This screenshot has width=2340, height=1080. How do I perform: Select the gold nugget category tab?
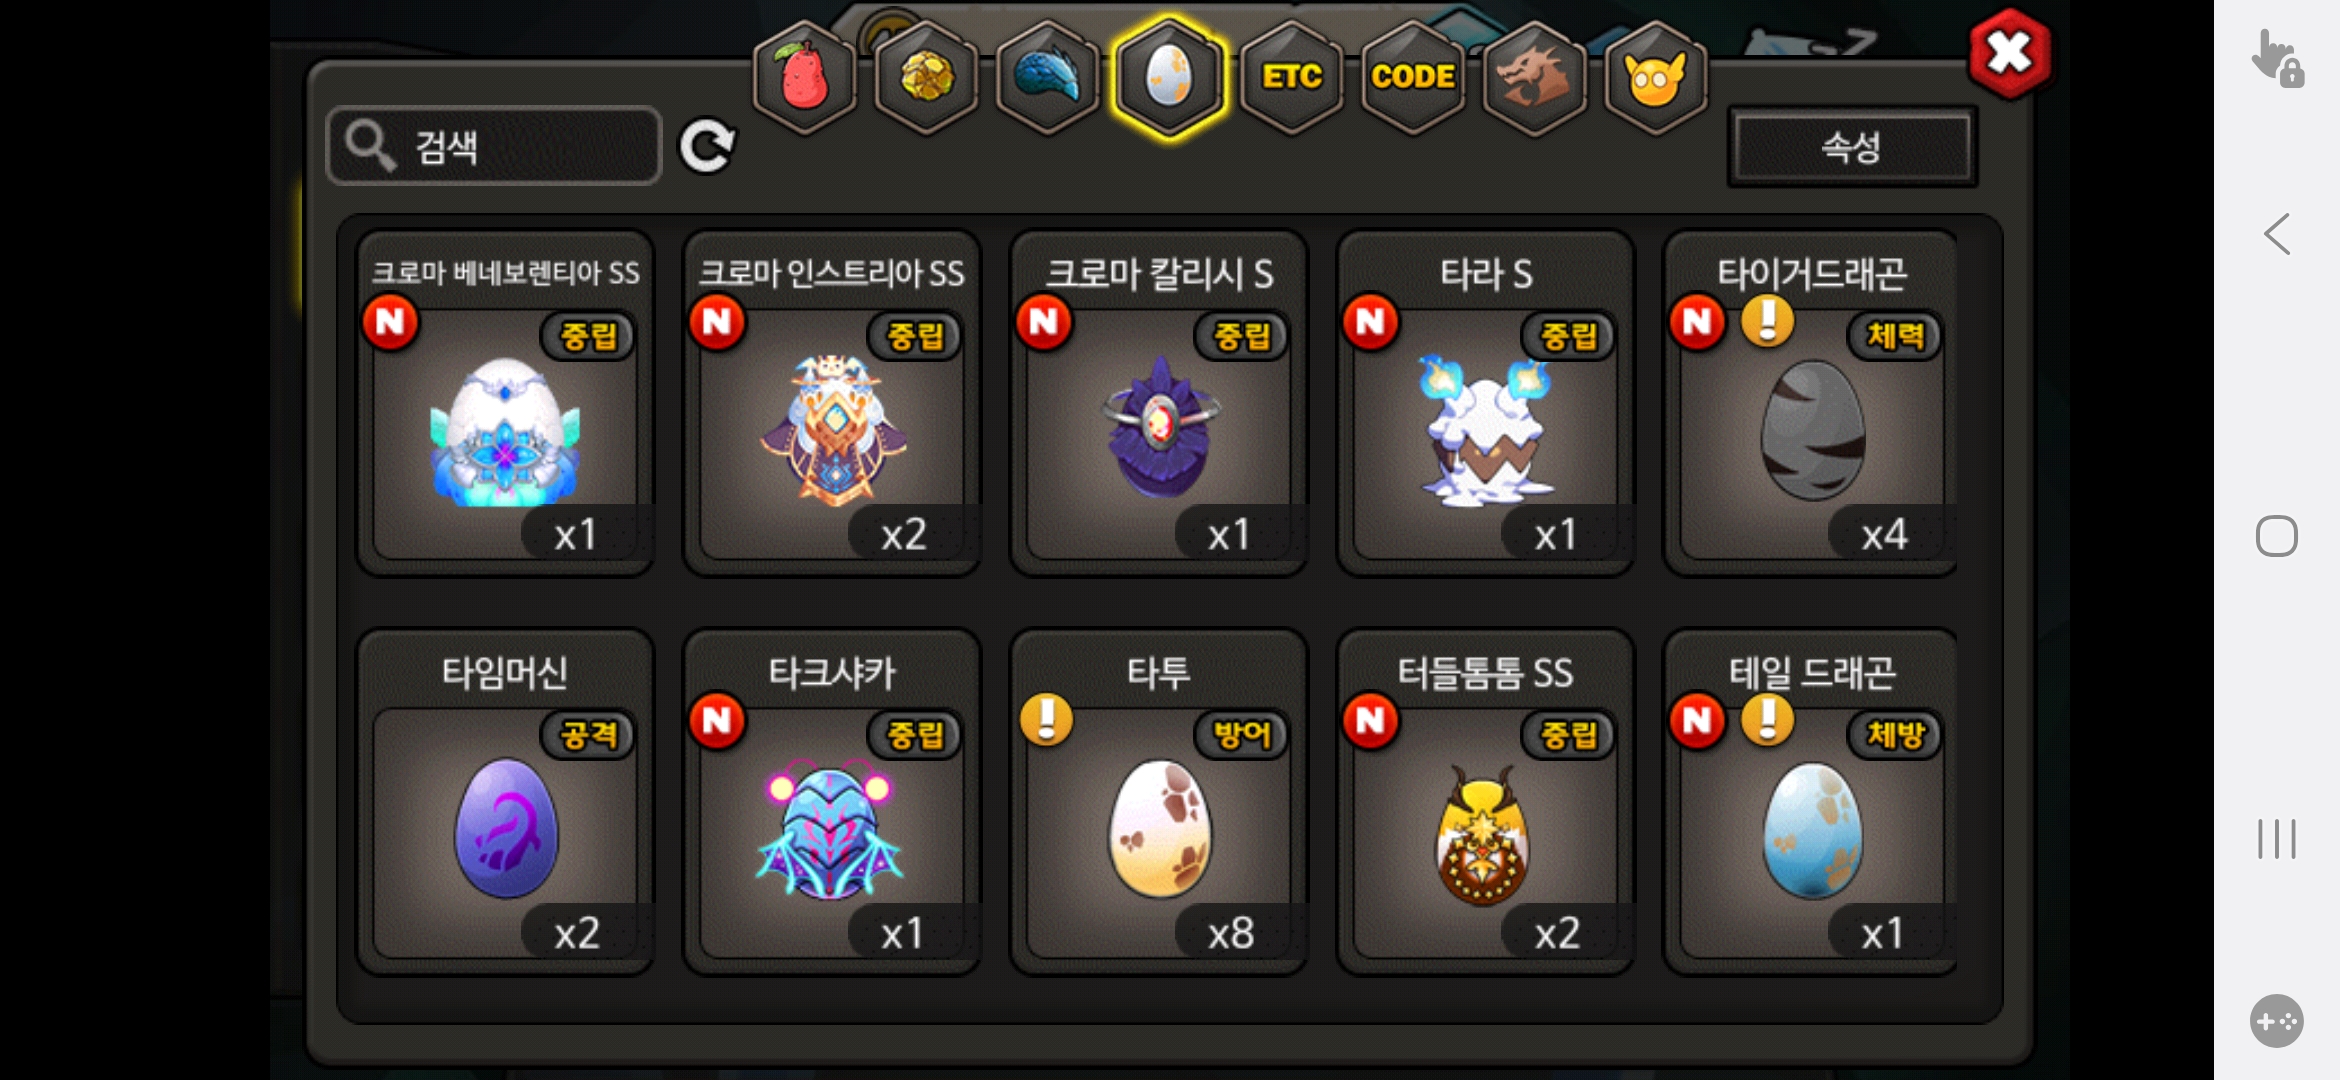(x=927, y=78)
